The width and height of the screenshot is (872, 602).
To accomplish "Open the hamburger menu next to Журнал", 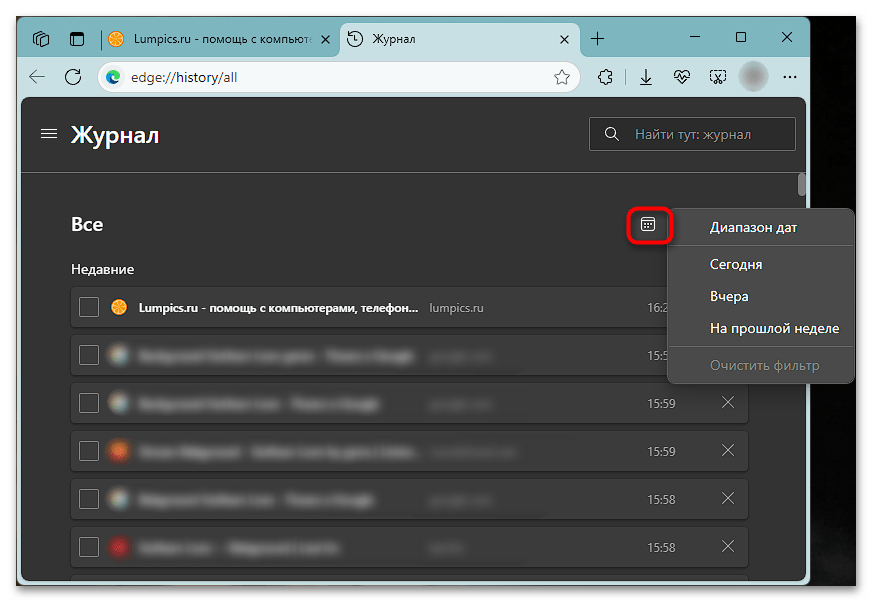I will (x=48, y=134).
